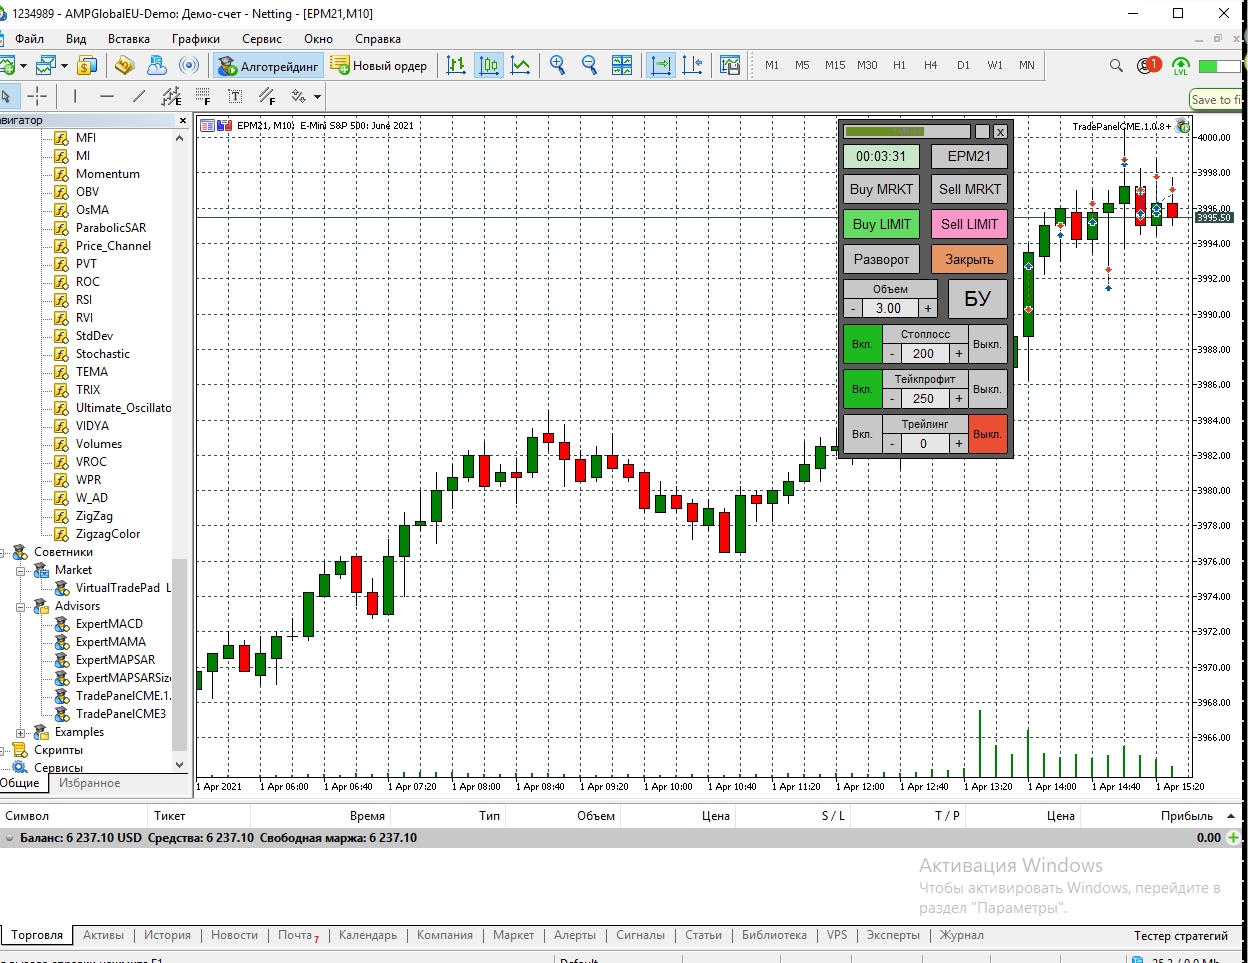Screen dimensions: 1248x963
Task: Click the Data Window dollar icon
Action: (x=87, y=66)
